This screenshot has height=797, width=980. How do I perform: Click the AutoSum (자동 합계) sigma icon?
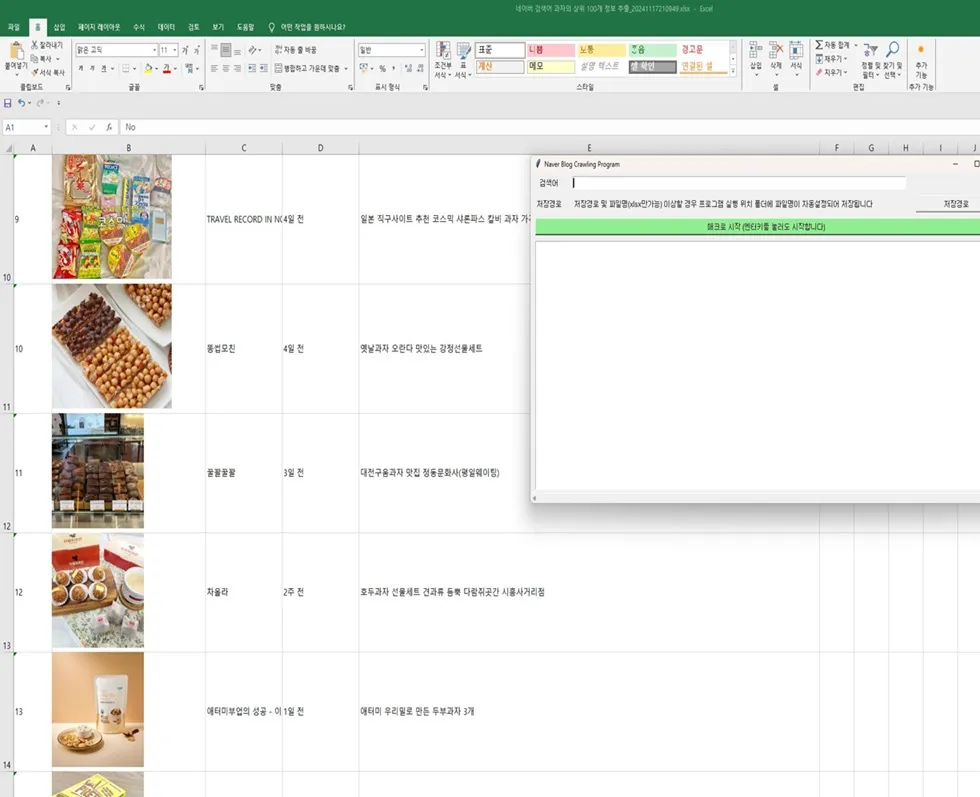[x=820, y=46]
